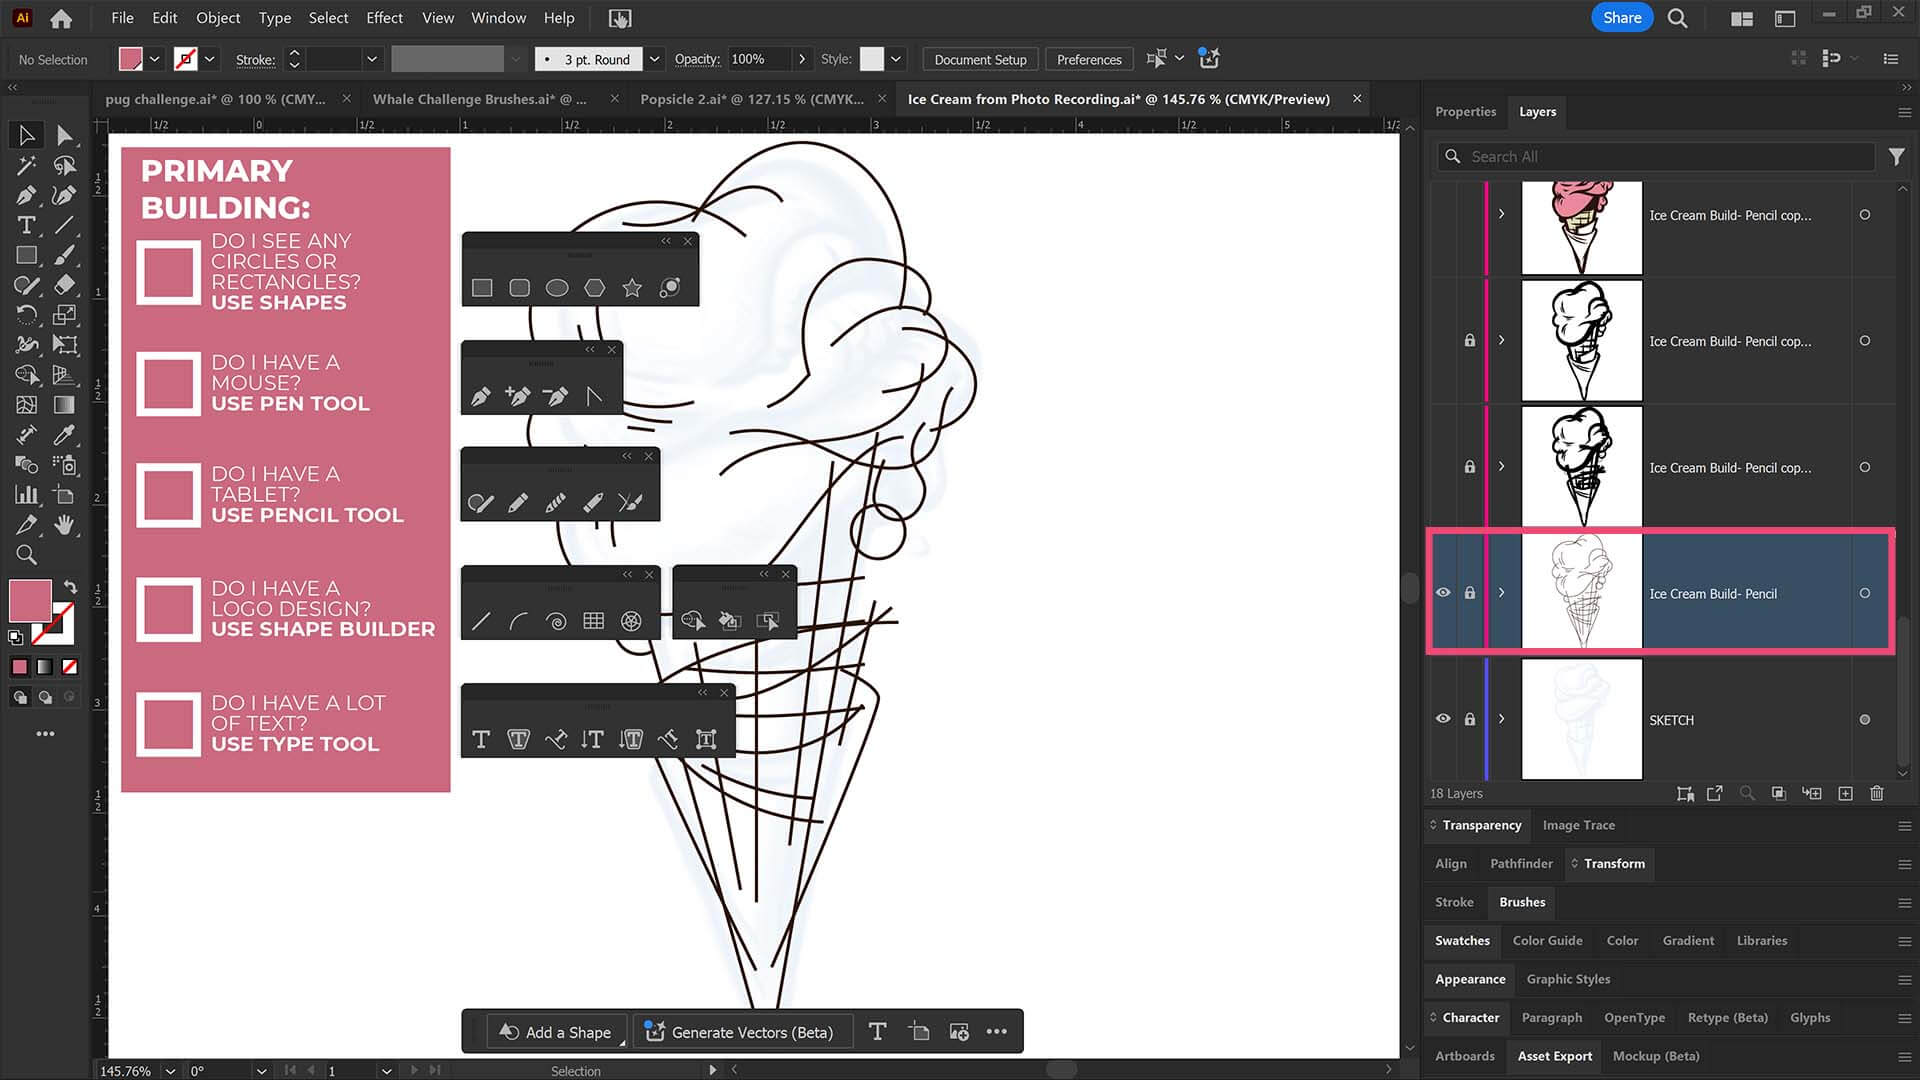Click the Document Setup button
The width and height of the screenshot is (1920, 1080).
980,59
